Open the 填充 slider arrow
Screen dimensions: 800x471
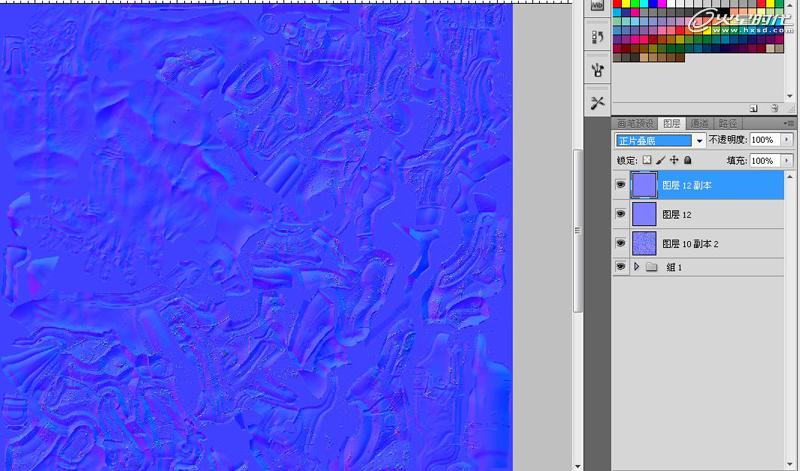787,160
